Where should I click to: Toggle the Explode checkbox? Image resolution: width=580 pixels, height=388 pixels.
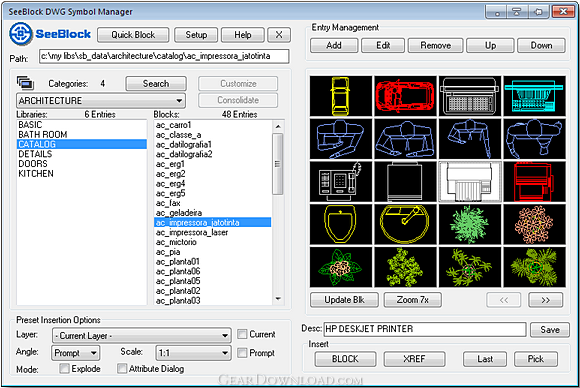click(x=64, y=368)
